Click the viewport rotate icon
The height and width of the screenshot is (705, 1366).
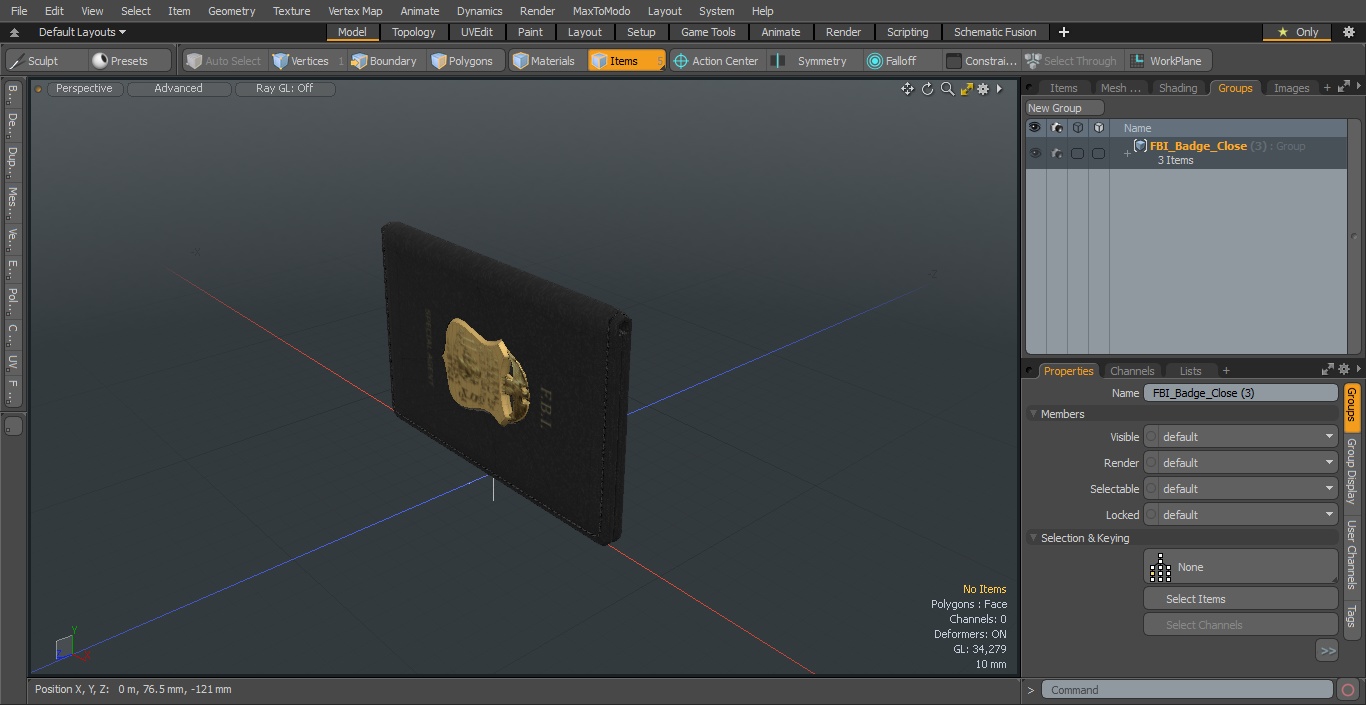click(927, 89)
